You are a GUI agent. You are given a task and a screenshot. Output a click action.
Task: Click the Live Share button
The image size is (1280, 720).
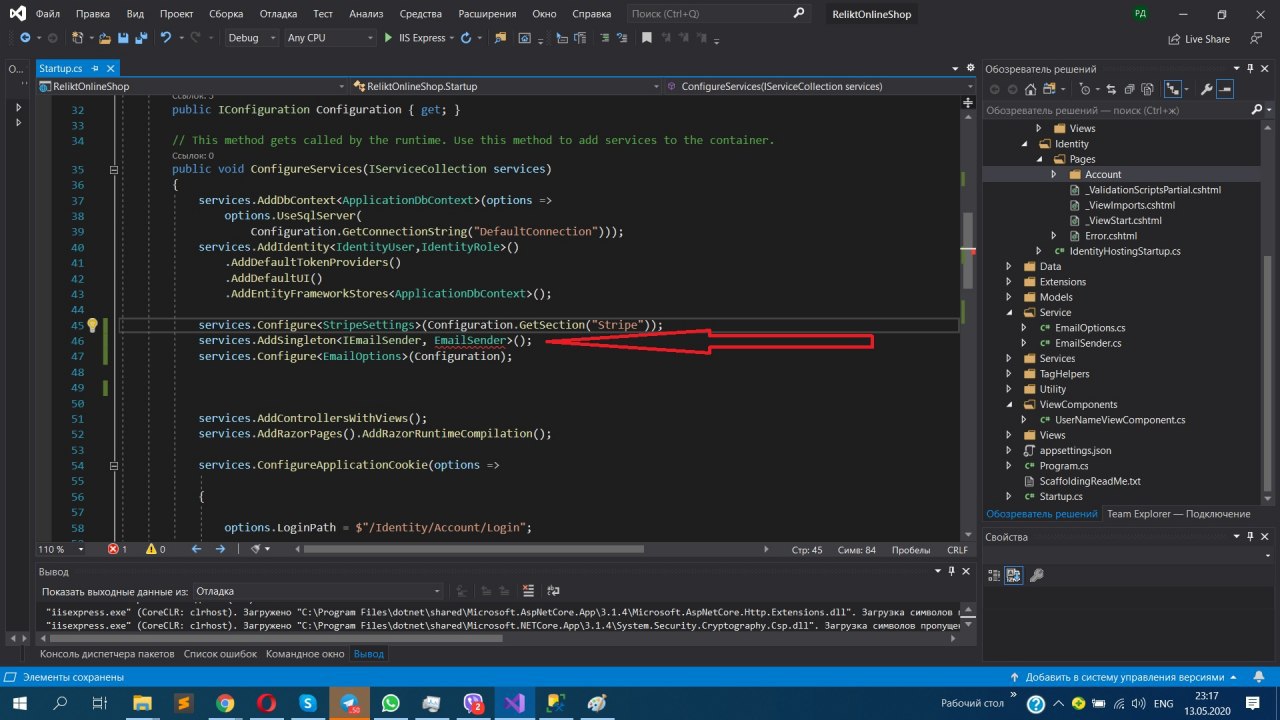pyautogui.click(x=1199, y=39)
